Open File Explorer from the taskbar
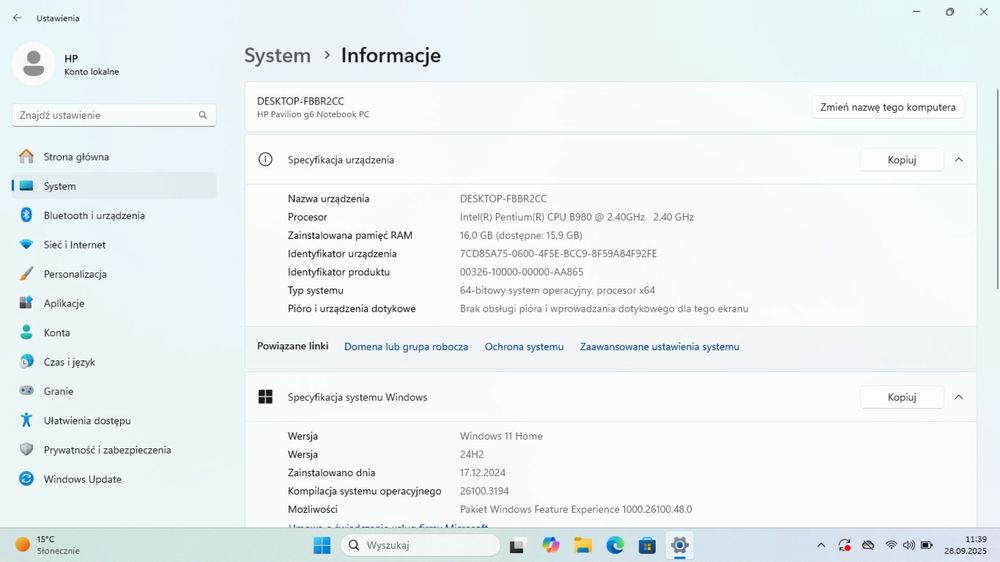Image resolution: width=1000 pixels, height=562 pixels. pos(582,545)
